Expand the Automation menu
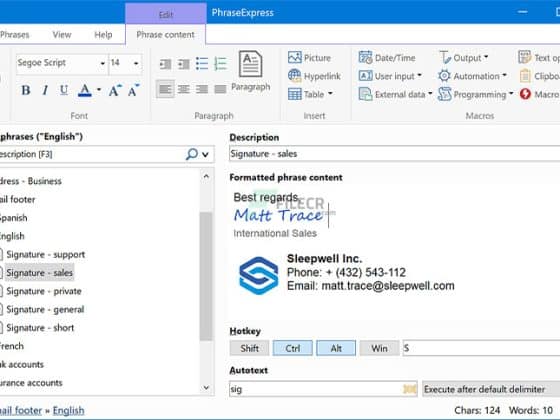The image size is (560, 420). click(472, 76)
